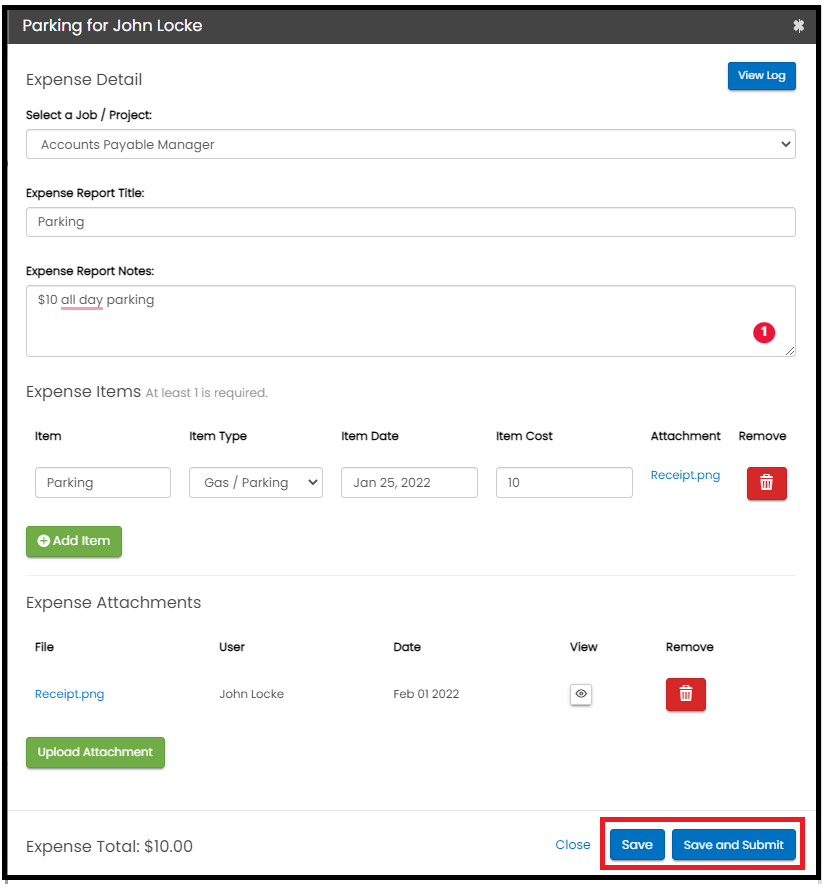
Task: Click the Close link in the footer
Action: coord(572,845)
